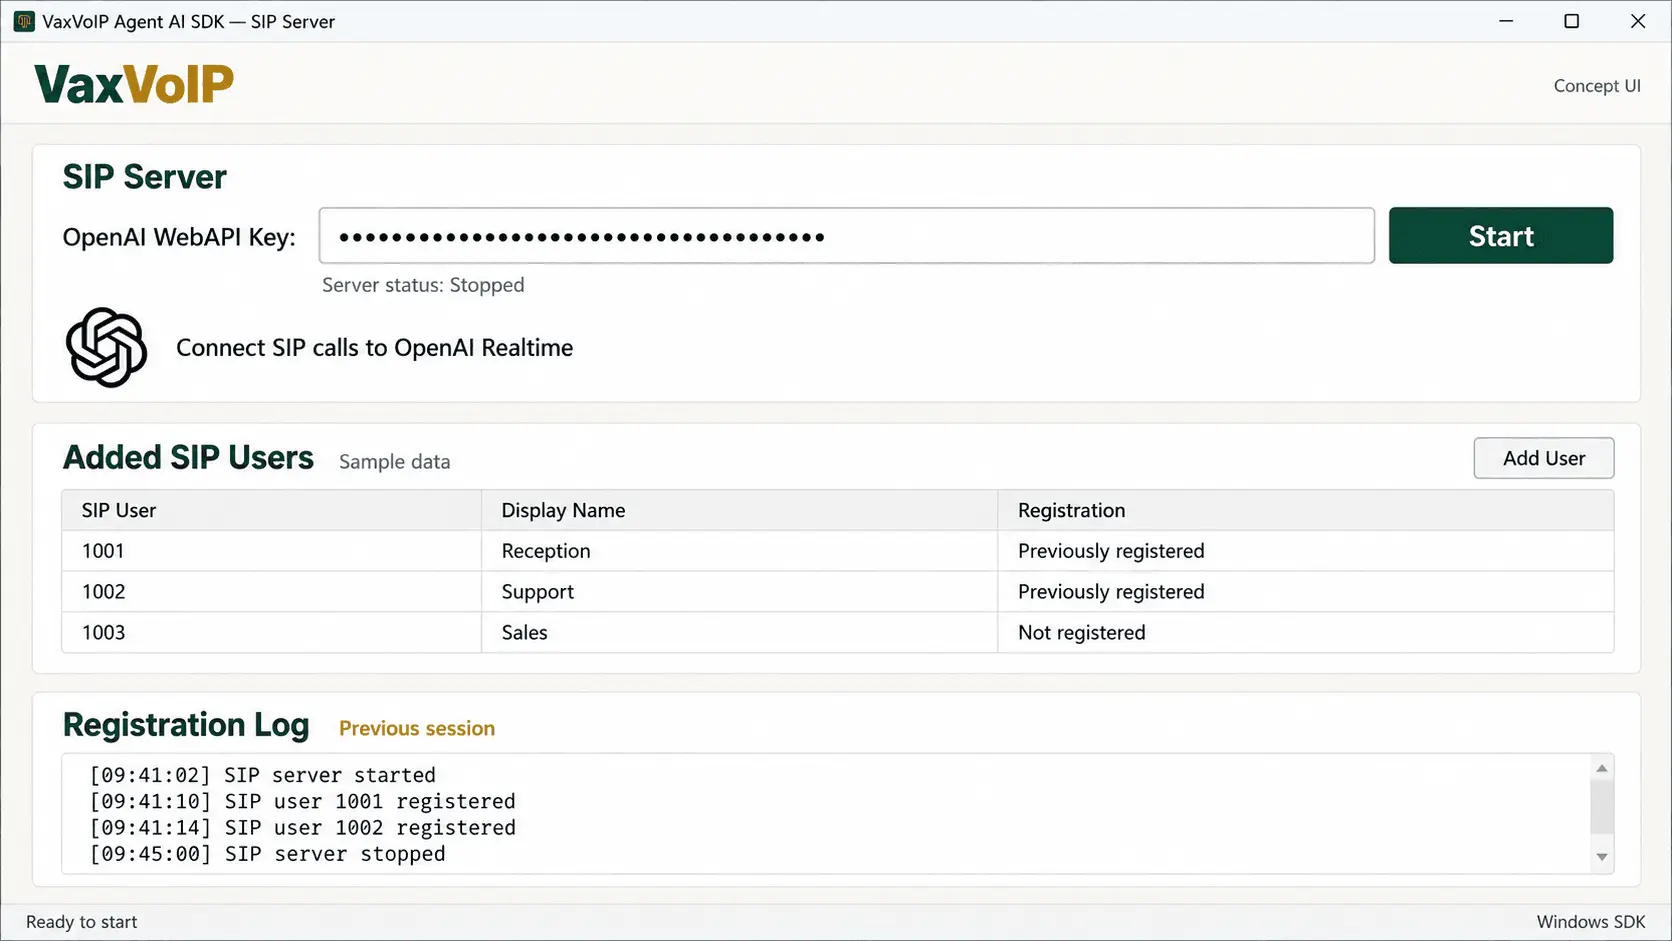Click the 'Concept UI' label

(x=1597, y=86)
